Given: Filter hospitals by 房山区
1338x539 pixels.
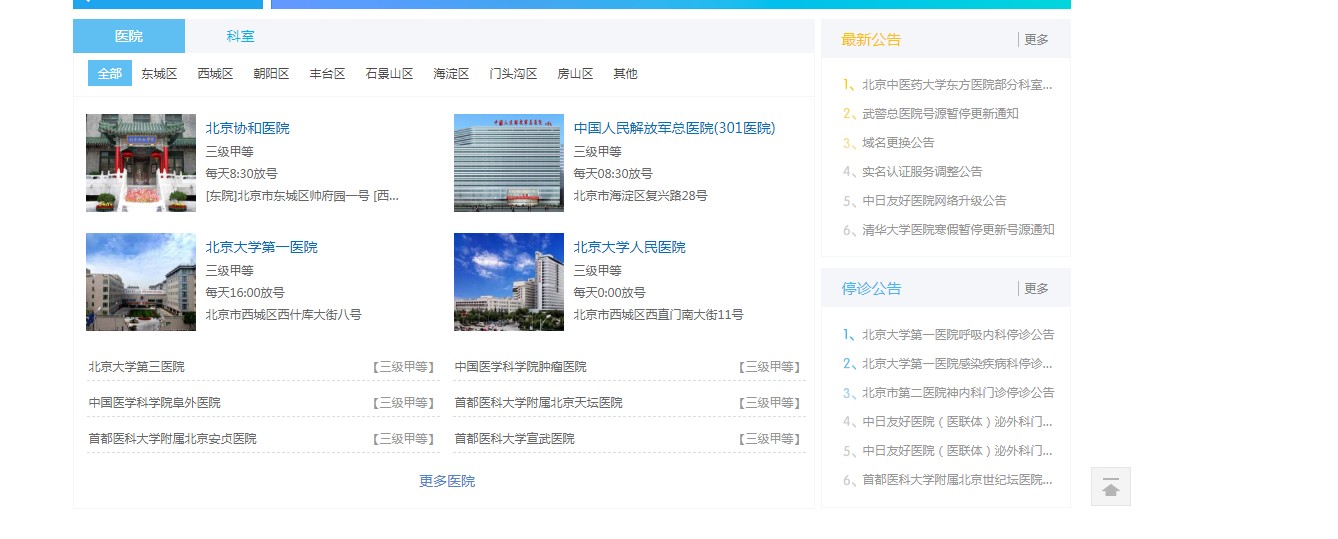Looking at the screenshot, I should point(575,73).
